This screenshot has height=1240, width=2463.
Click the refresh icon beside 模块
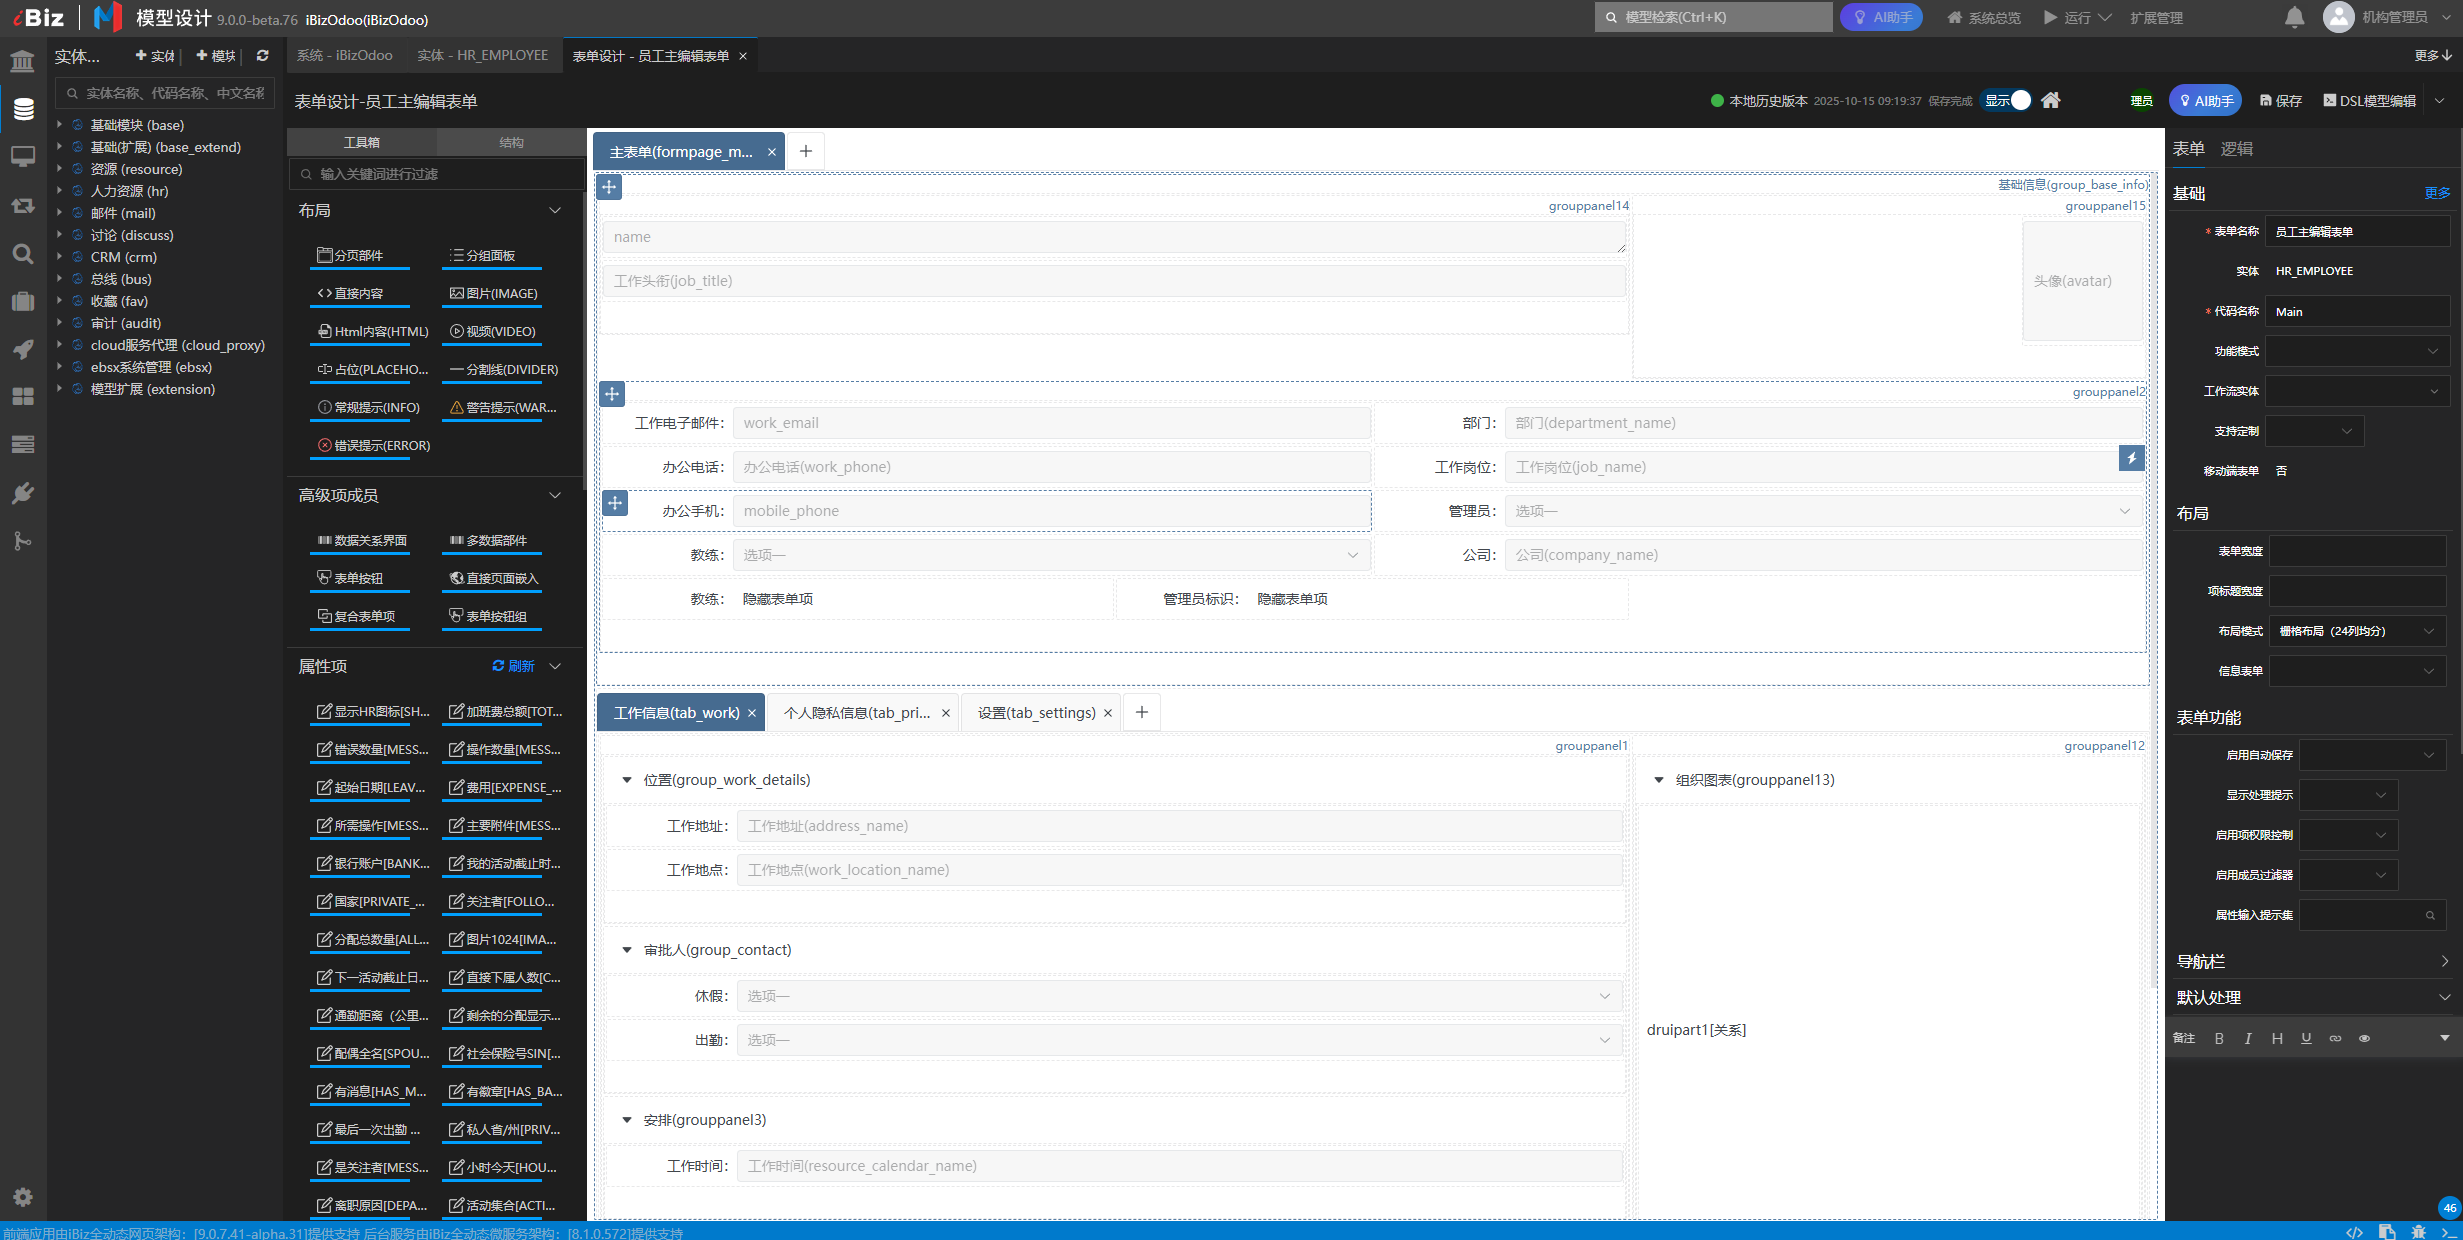tap(262, 56)
